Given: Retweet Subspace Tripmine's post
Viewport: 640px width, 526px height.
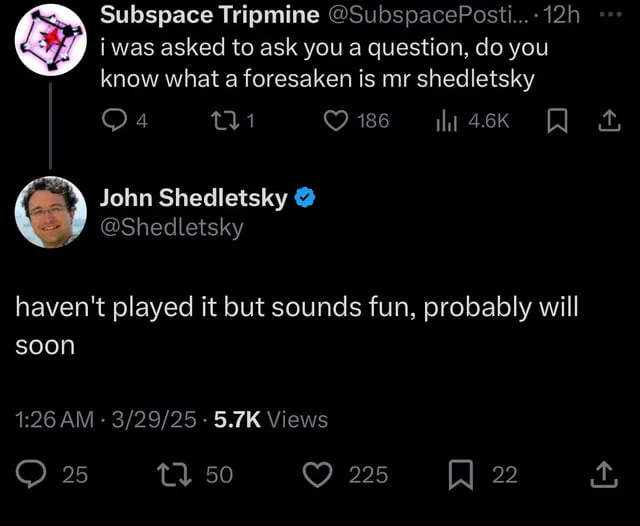Looking at the screenshot, I should pos(226,122).
